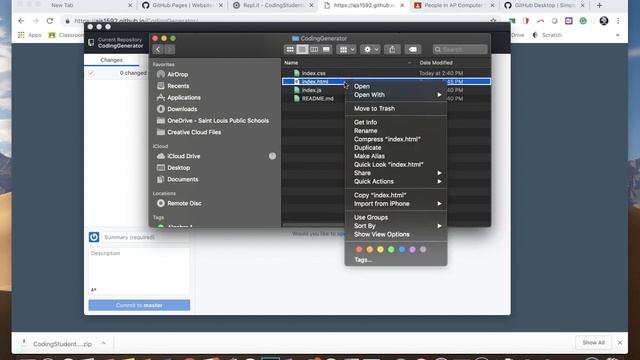Focus the Finder search field
Image resolution: width=640 pixels, height=360 pixels.
pyautogui.click(x=460, y=49)
